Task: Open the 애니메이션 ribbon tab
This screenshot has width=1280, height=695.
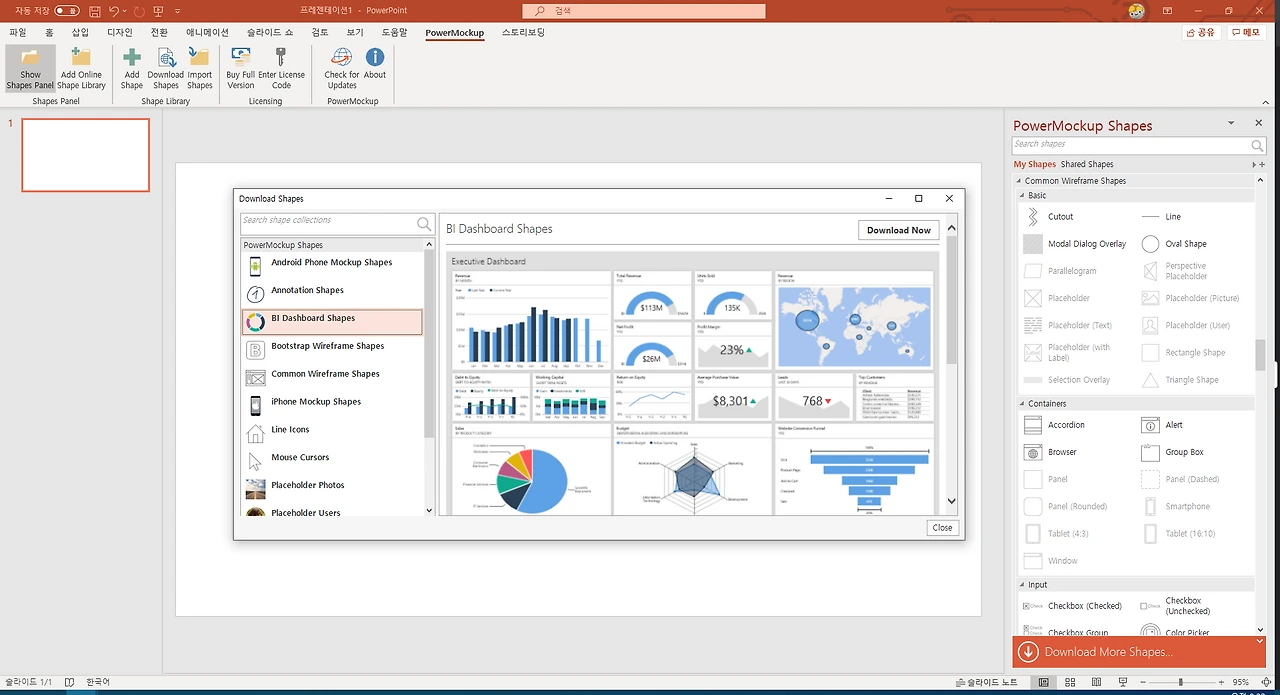Action: point(207,33)
